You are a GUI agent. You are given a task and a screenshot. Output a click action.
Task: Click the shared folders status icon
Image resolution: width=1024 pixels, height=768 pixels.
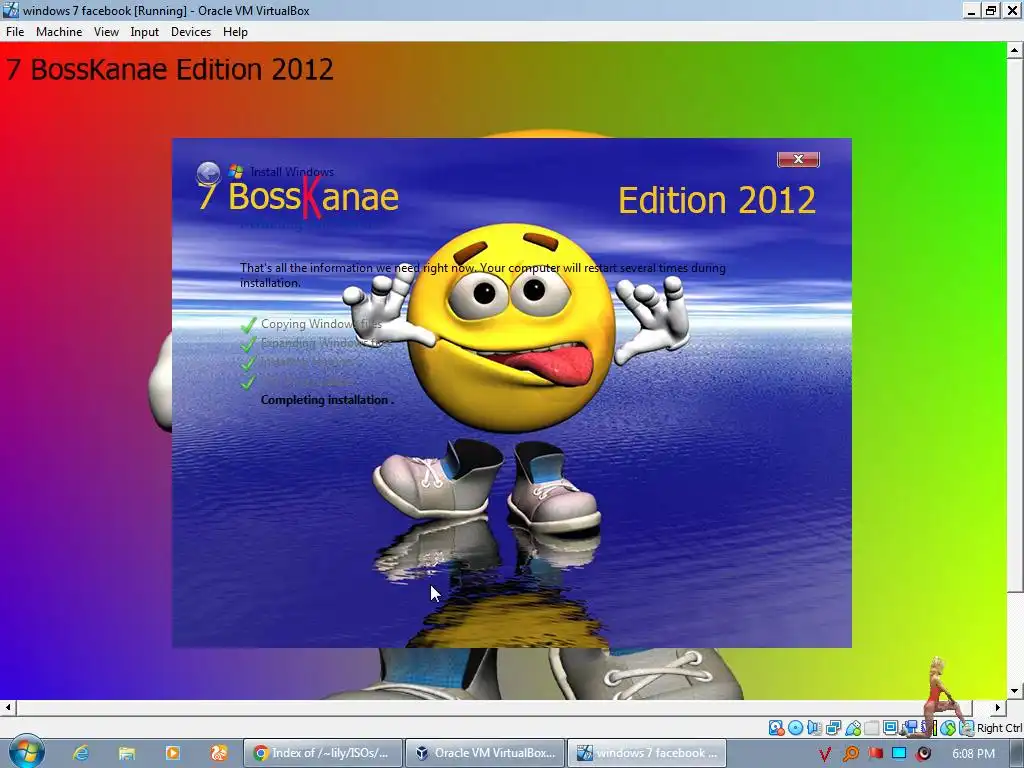pyautogui.click(x=872, y=728)
